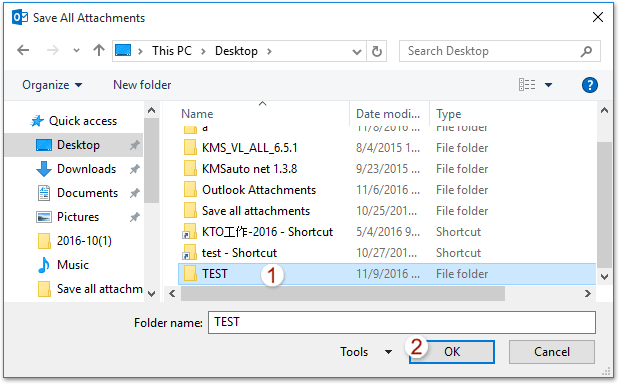The width and height of the screenshot is (621, 386).
Task: Click the New folder button
Action: pyautogui.click(x=142, y=85)
